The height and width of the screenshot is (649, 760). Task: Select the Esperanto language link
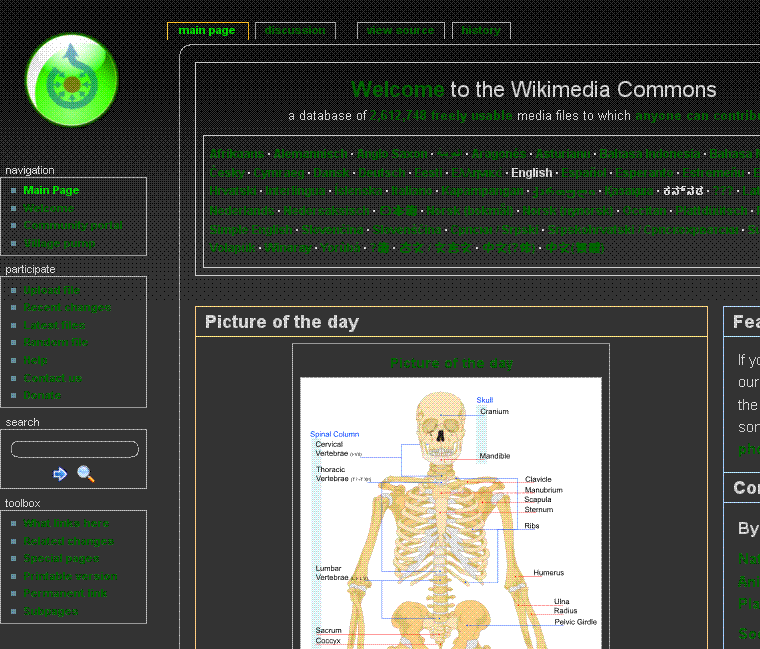pyautogui.click(x=644, y=173)
